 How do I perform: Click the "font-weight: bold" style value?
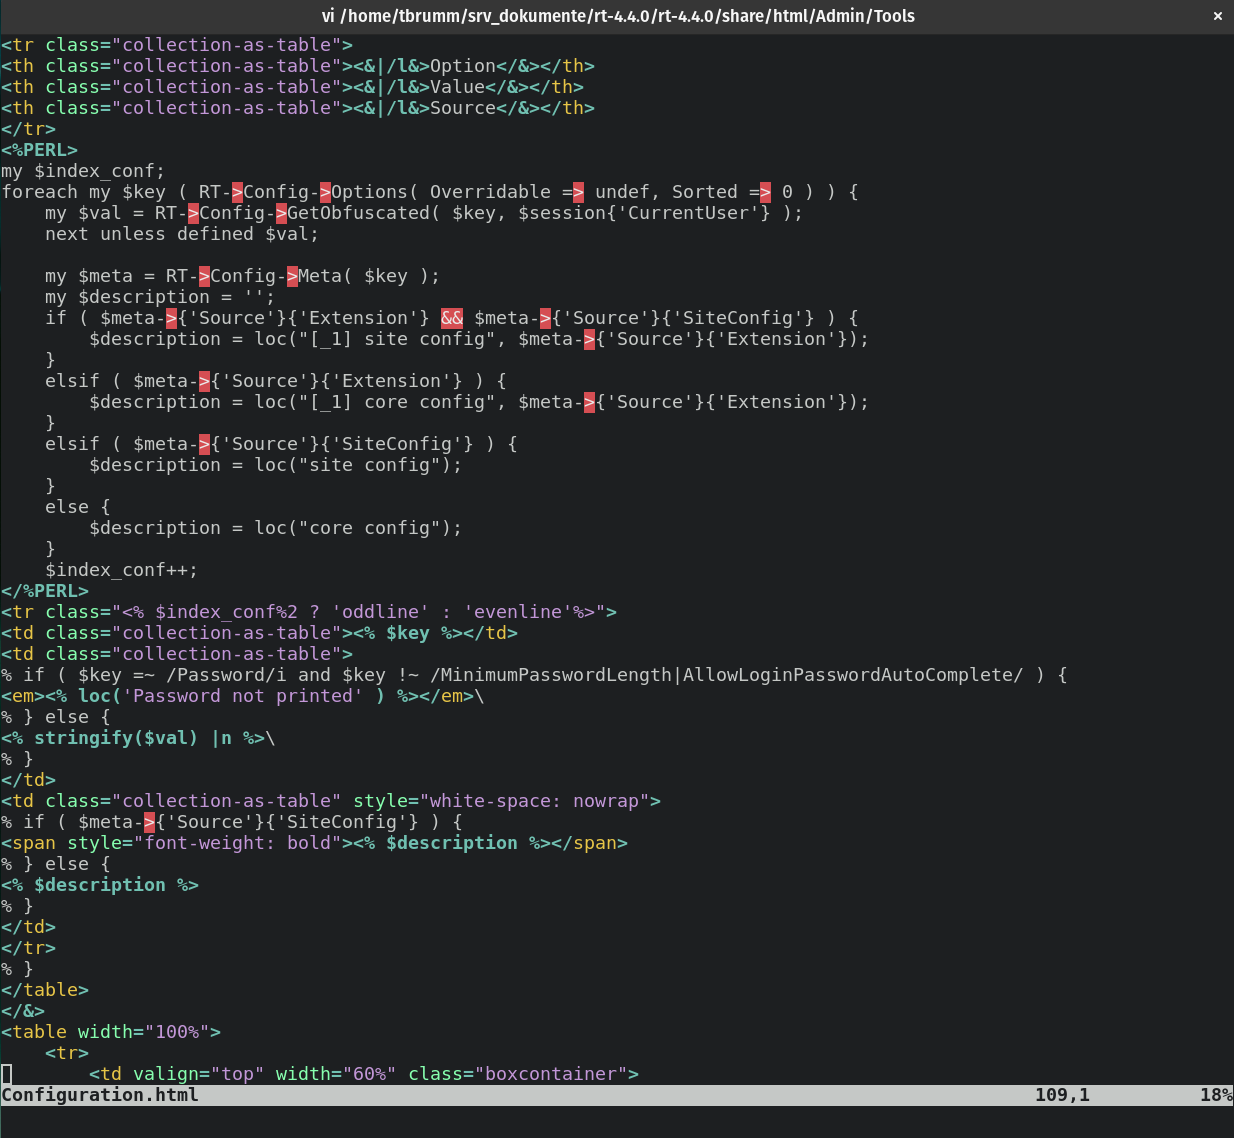[x=237, y=843]
